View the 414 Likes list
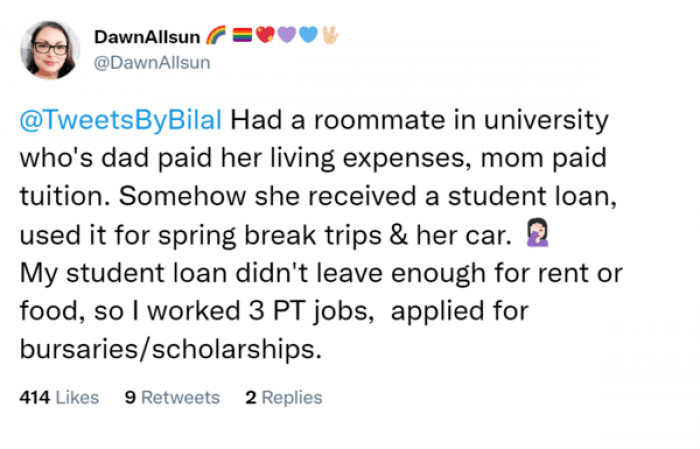The height and width of the screenshot is (449, 700). [59, 397]
